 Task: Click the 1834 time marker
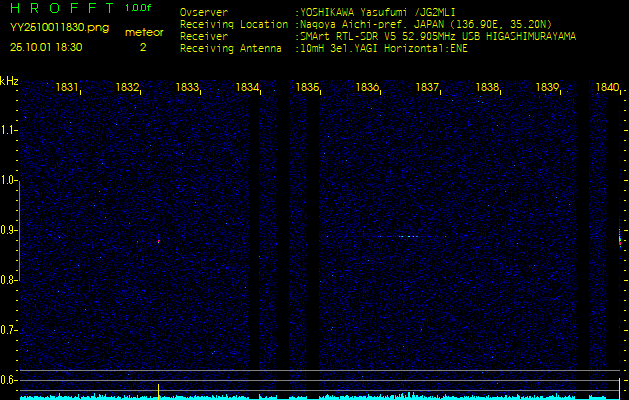tap(247, 87)
